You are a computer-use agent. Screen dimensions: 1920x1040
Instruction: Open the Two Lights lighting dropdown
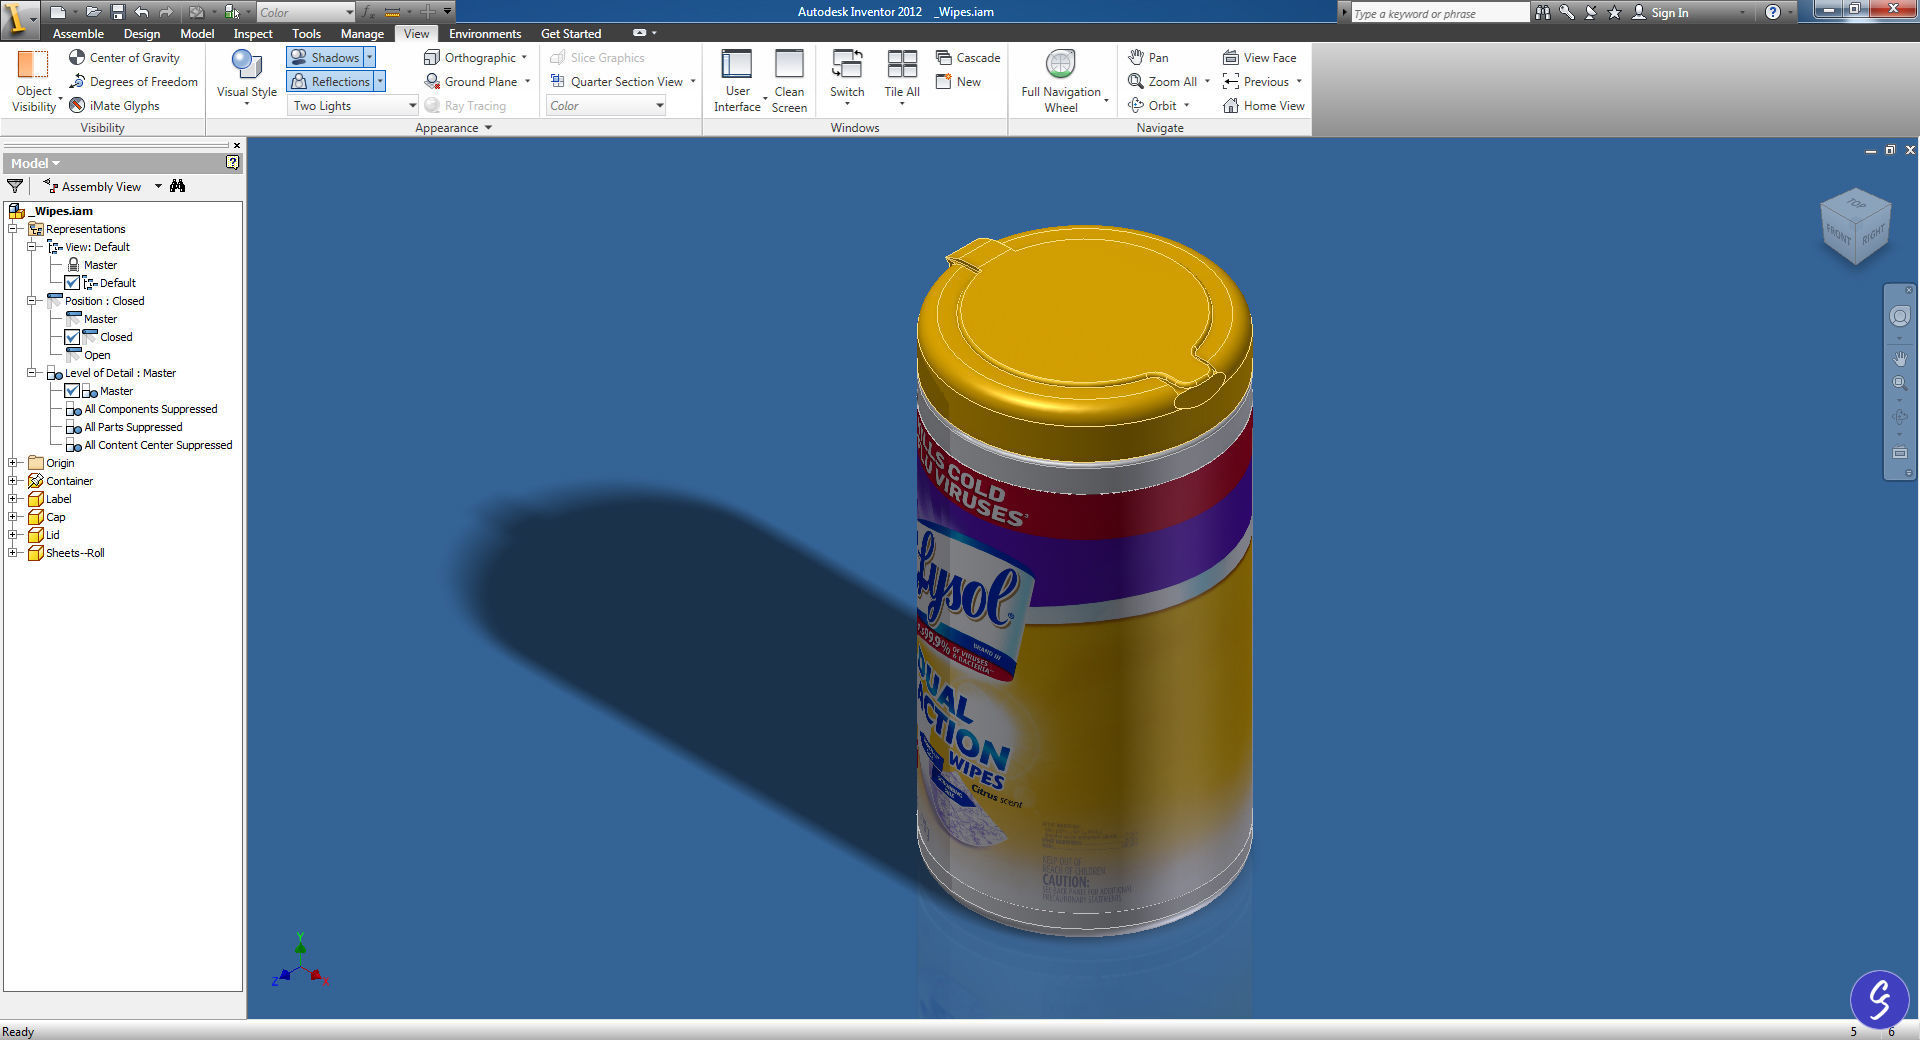(x=353, y=105)
